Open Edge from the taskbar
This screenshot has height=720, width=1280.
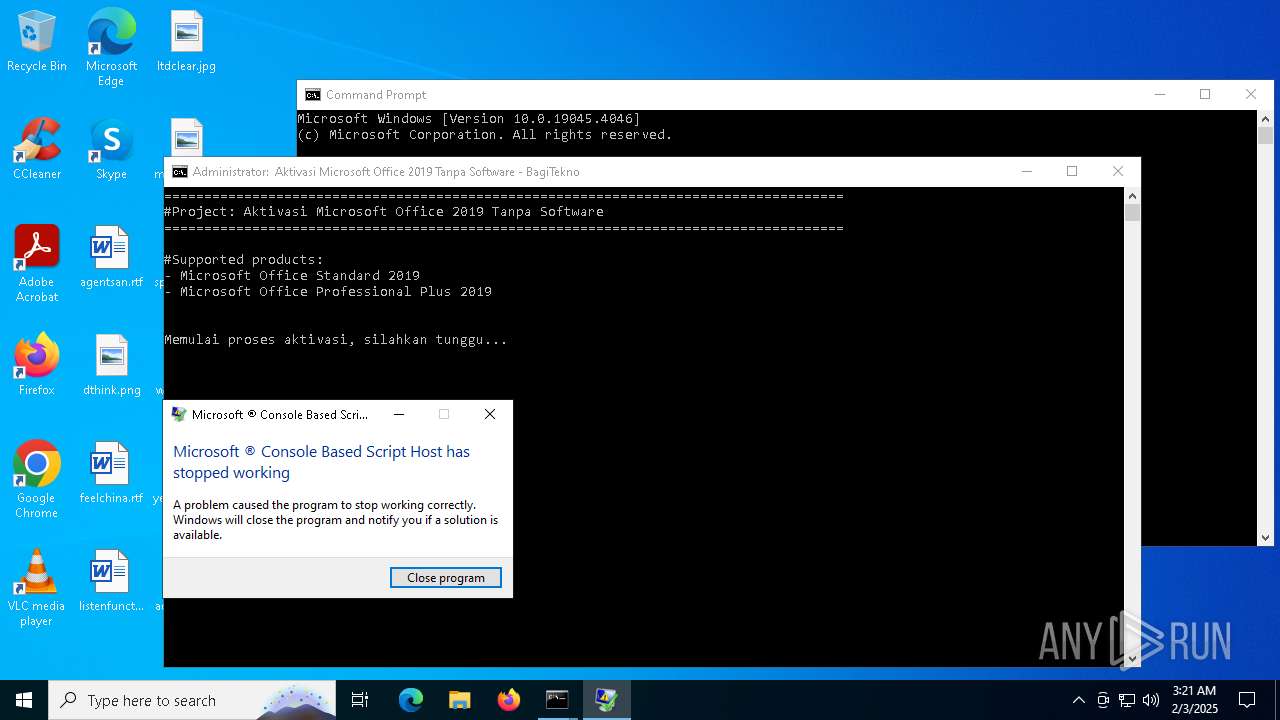click(x=411, y=700)
